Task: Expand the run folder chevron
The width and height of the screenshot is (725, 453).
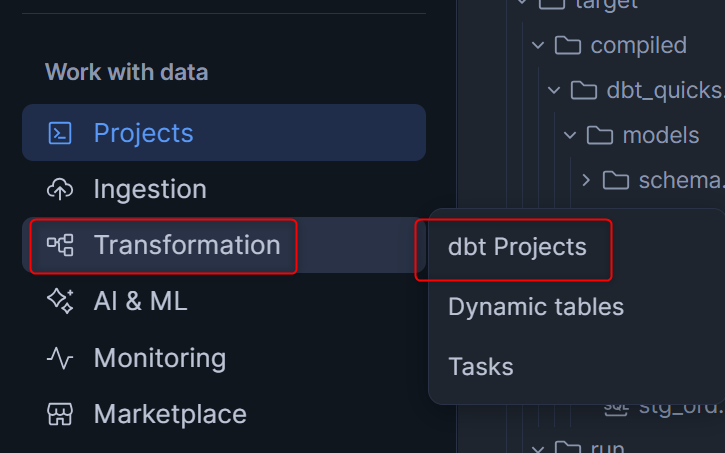Action: (538, 446)
